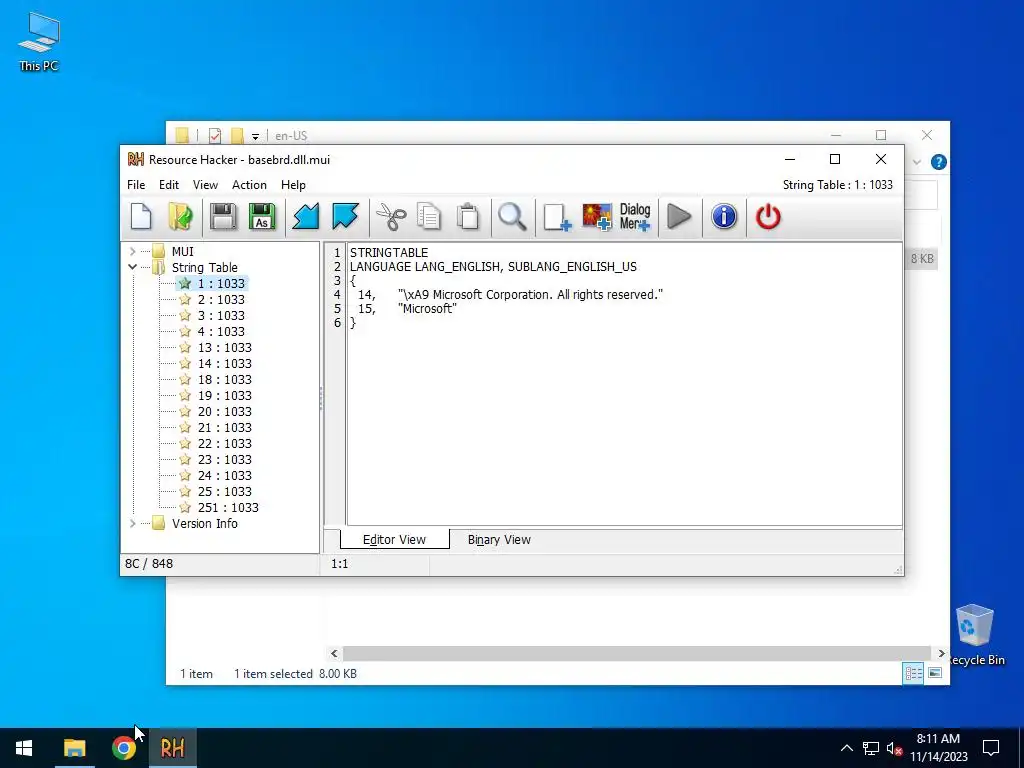Show hidden system tray icons

tap(846, 748)
